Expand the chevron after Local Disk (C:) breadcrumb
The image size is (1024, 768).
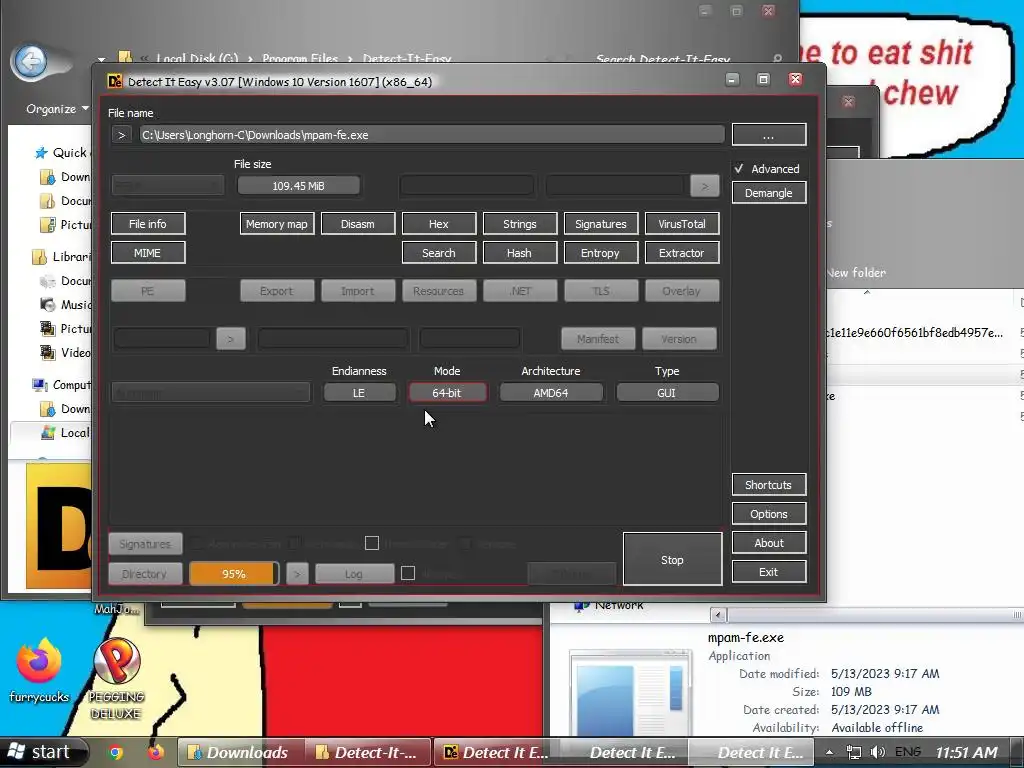251,59
